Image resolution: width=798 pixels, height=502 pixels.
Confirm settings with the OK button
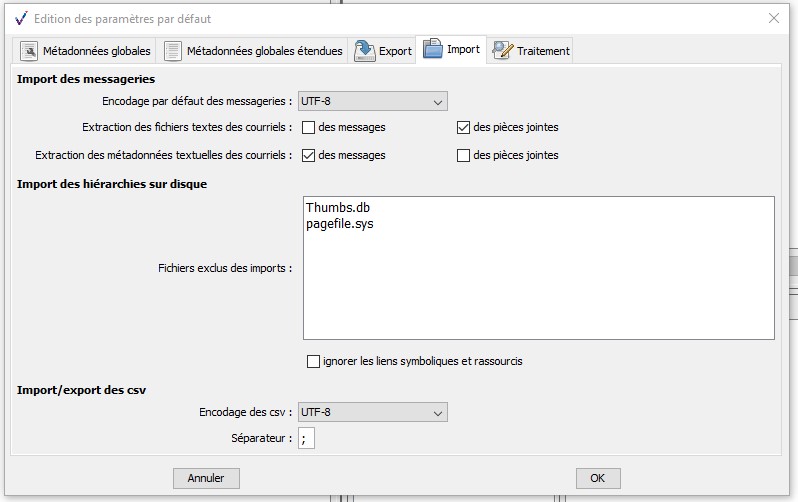coord(598,478)
